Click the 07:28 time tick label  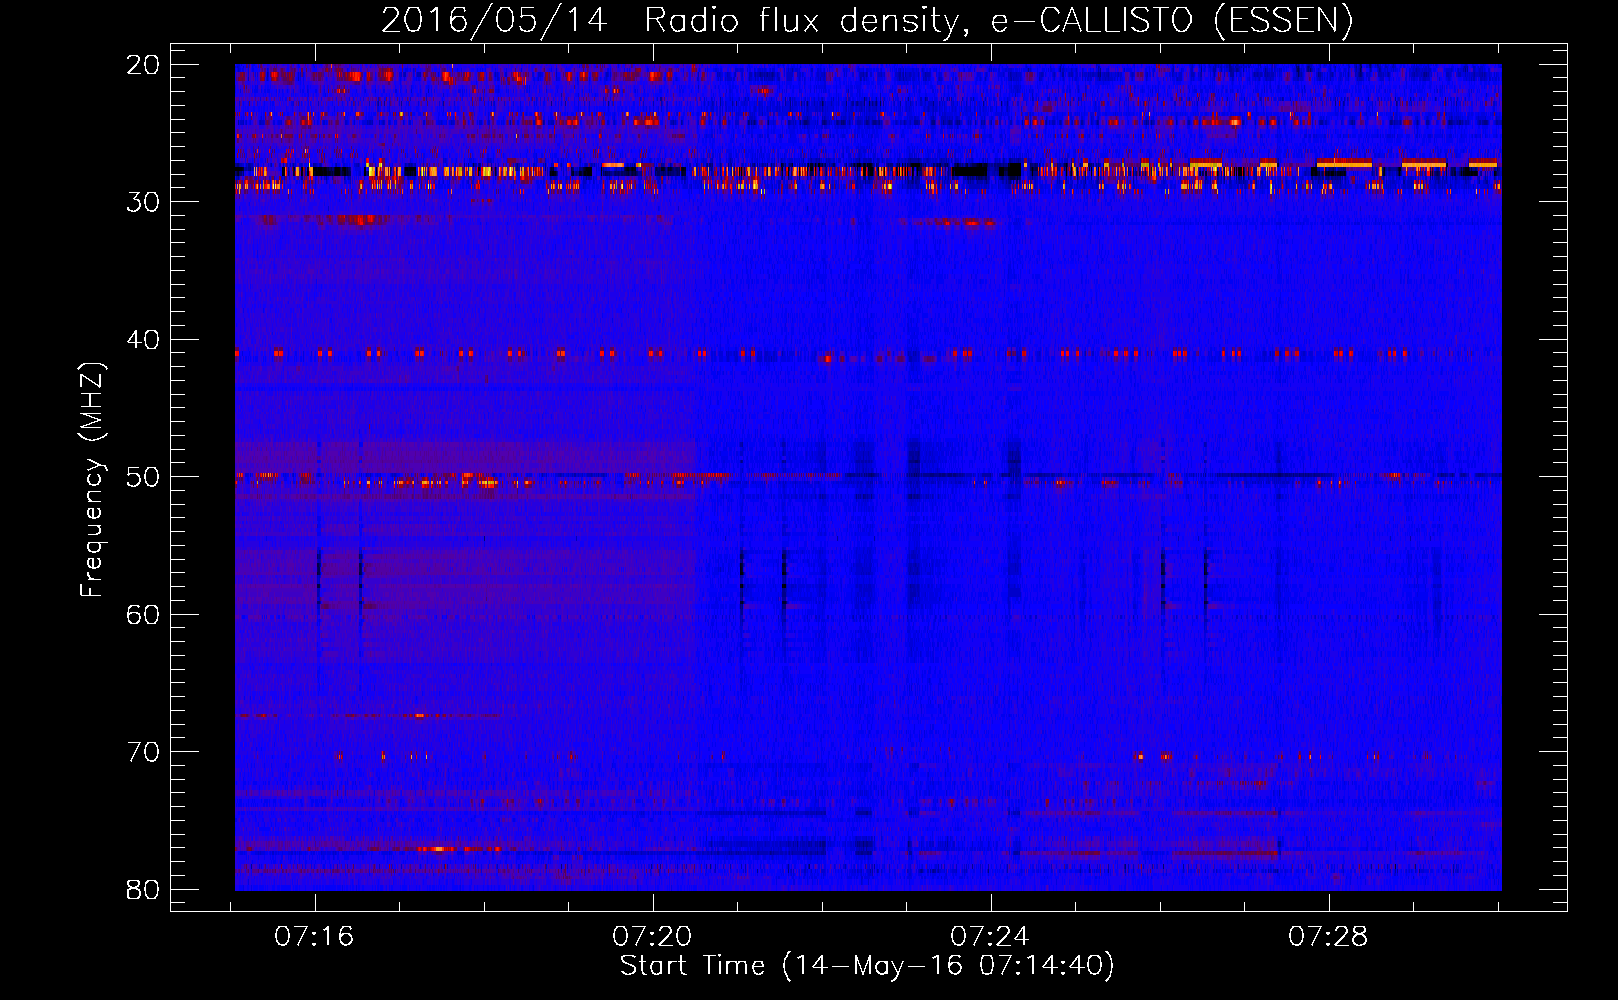pos(1328,937)
